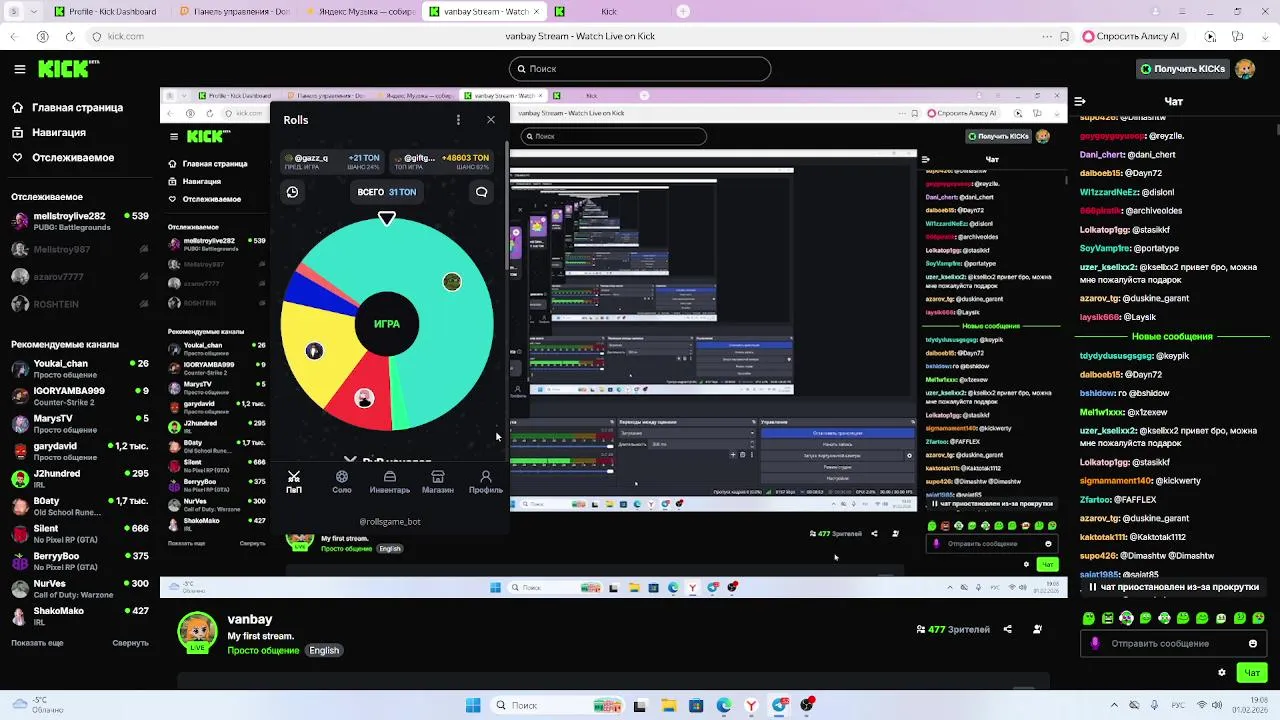Open OBS Studio from the taskbar

[x=807, y=705]
